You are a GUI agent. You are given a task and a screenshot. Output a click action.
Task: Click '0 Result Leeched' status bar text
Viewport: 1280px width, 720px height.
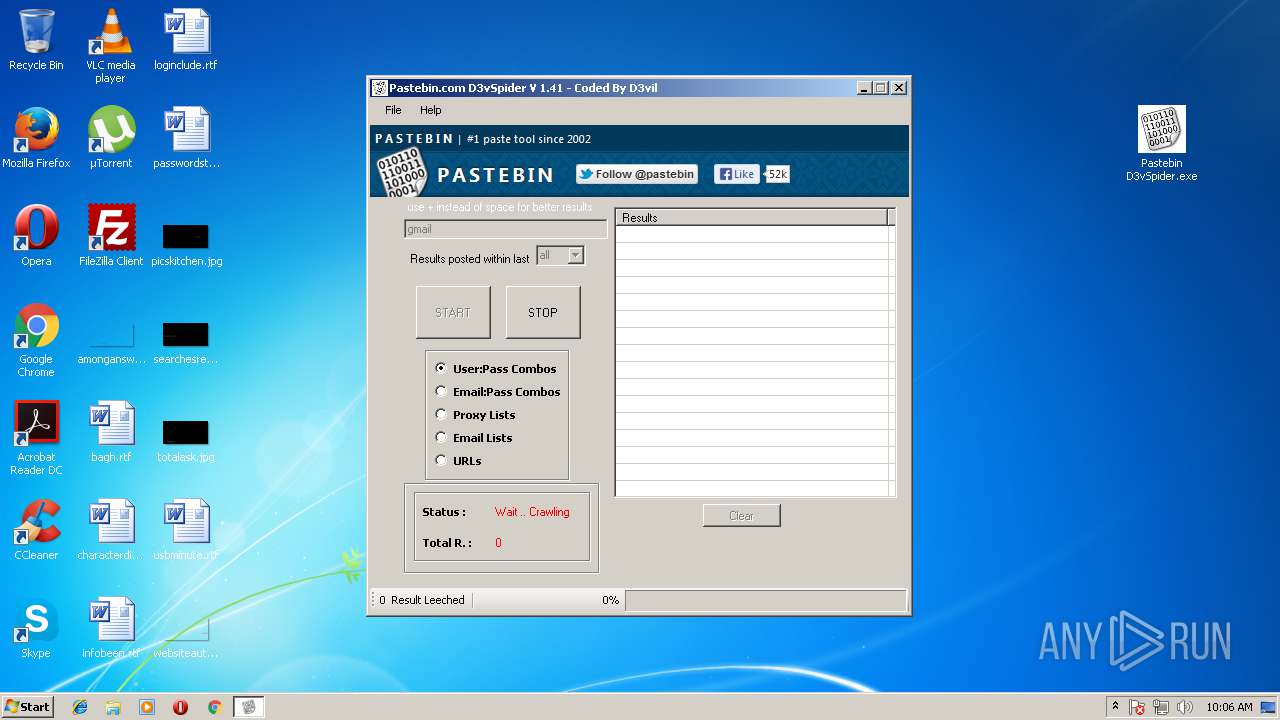422,600
